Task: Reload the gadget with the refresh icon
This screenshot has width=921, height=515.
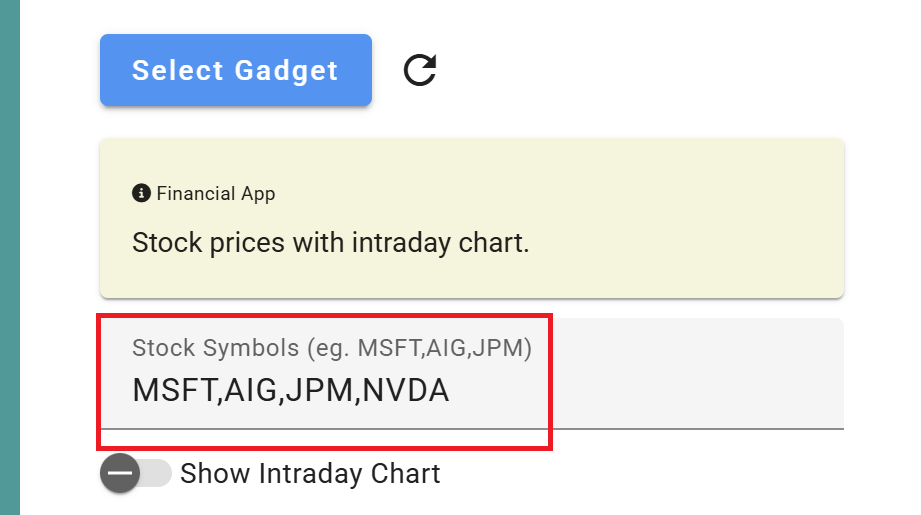Action: (x=420, y=70)
